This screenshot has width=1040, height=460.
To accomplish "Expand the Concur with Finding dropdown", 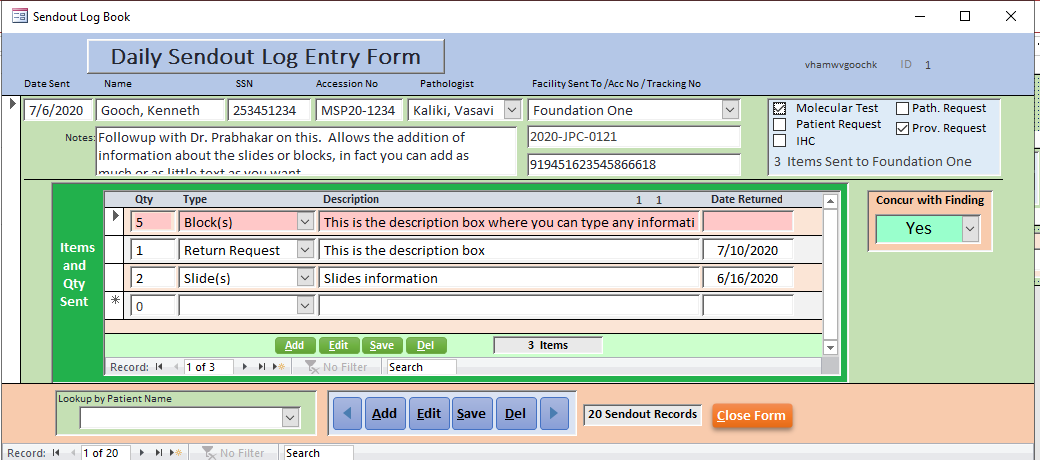I will click(969, 229).
